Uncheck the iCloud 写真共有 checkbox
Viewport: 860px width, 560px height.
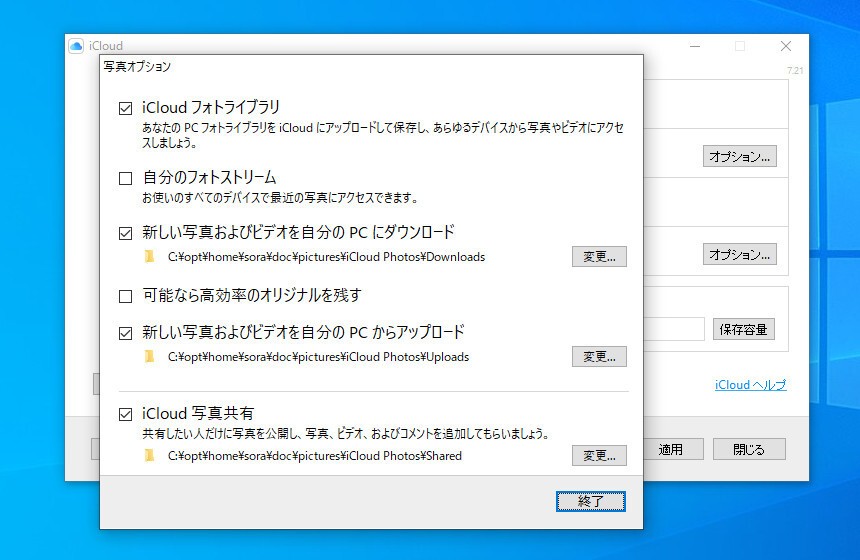coord(126,414)
